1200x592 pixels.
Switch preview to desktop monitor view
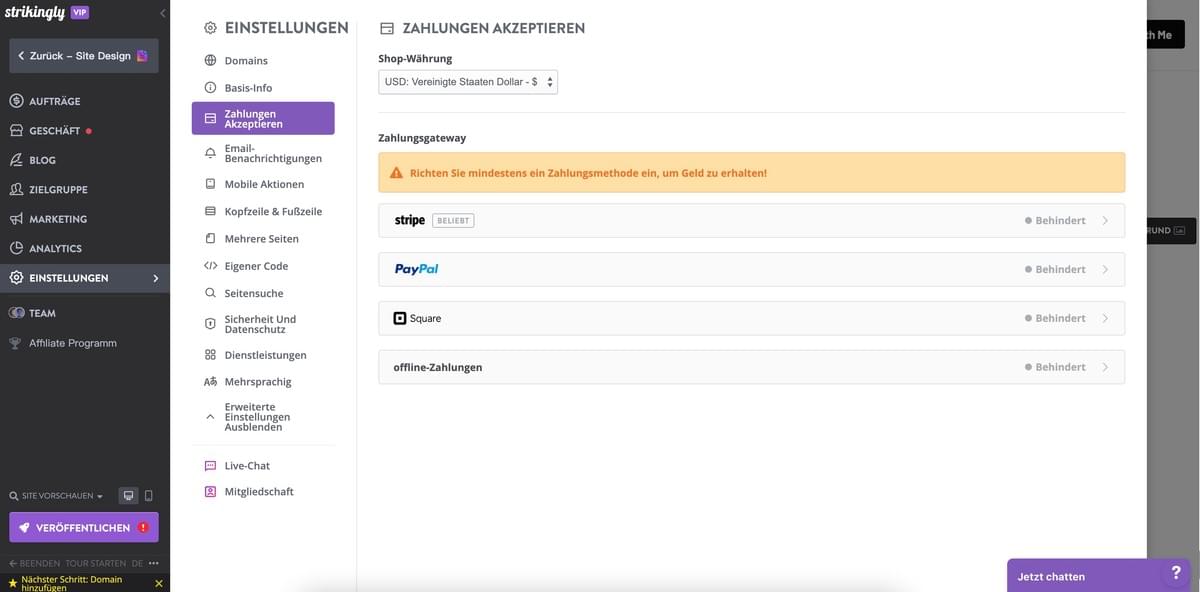(128, 494)
